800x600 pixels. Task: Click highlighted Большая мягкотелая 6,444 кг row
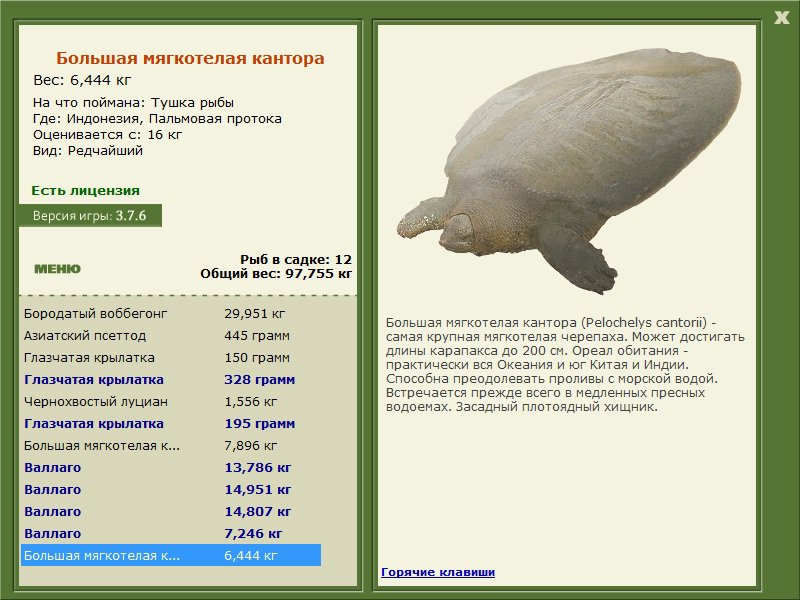(171, 555)
